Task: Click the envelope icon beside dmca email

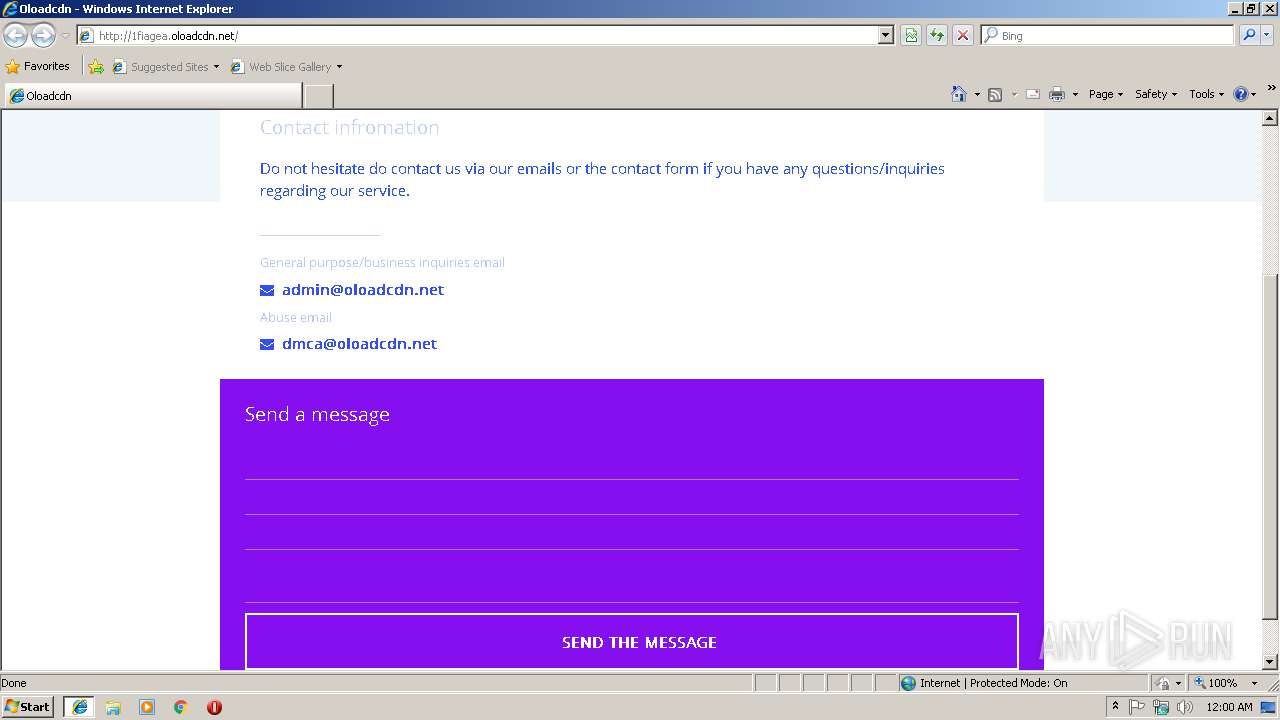Action: [x=267, y=345]
